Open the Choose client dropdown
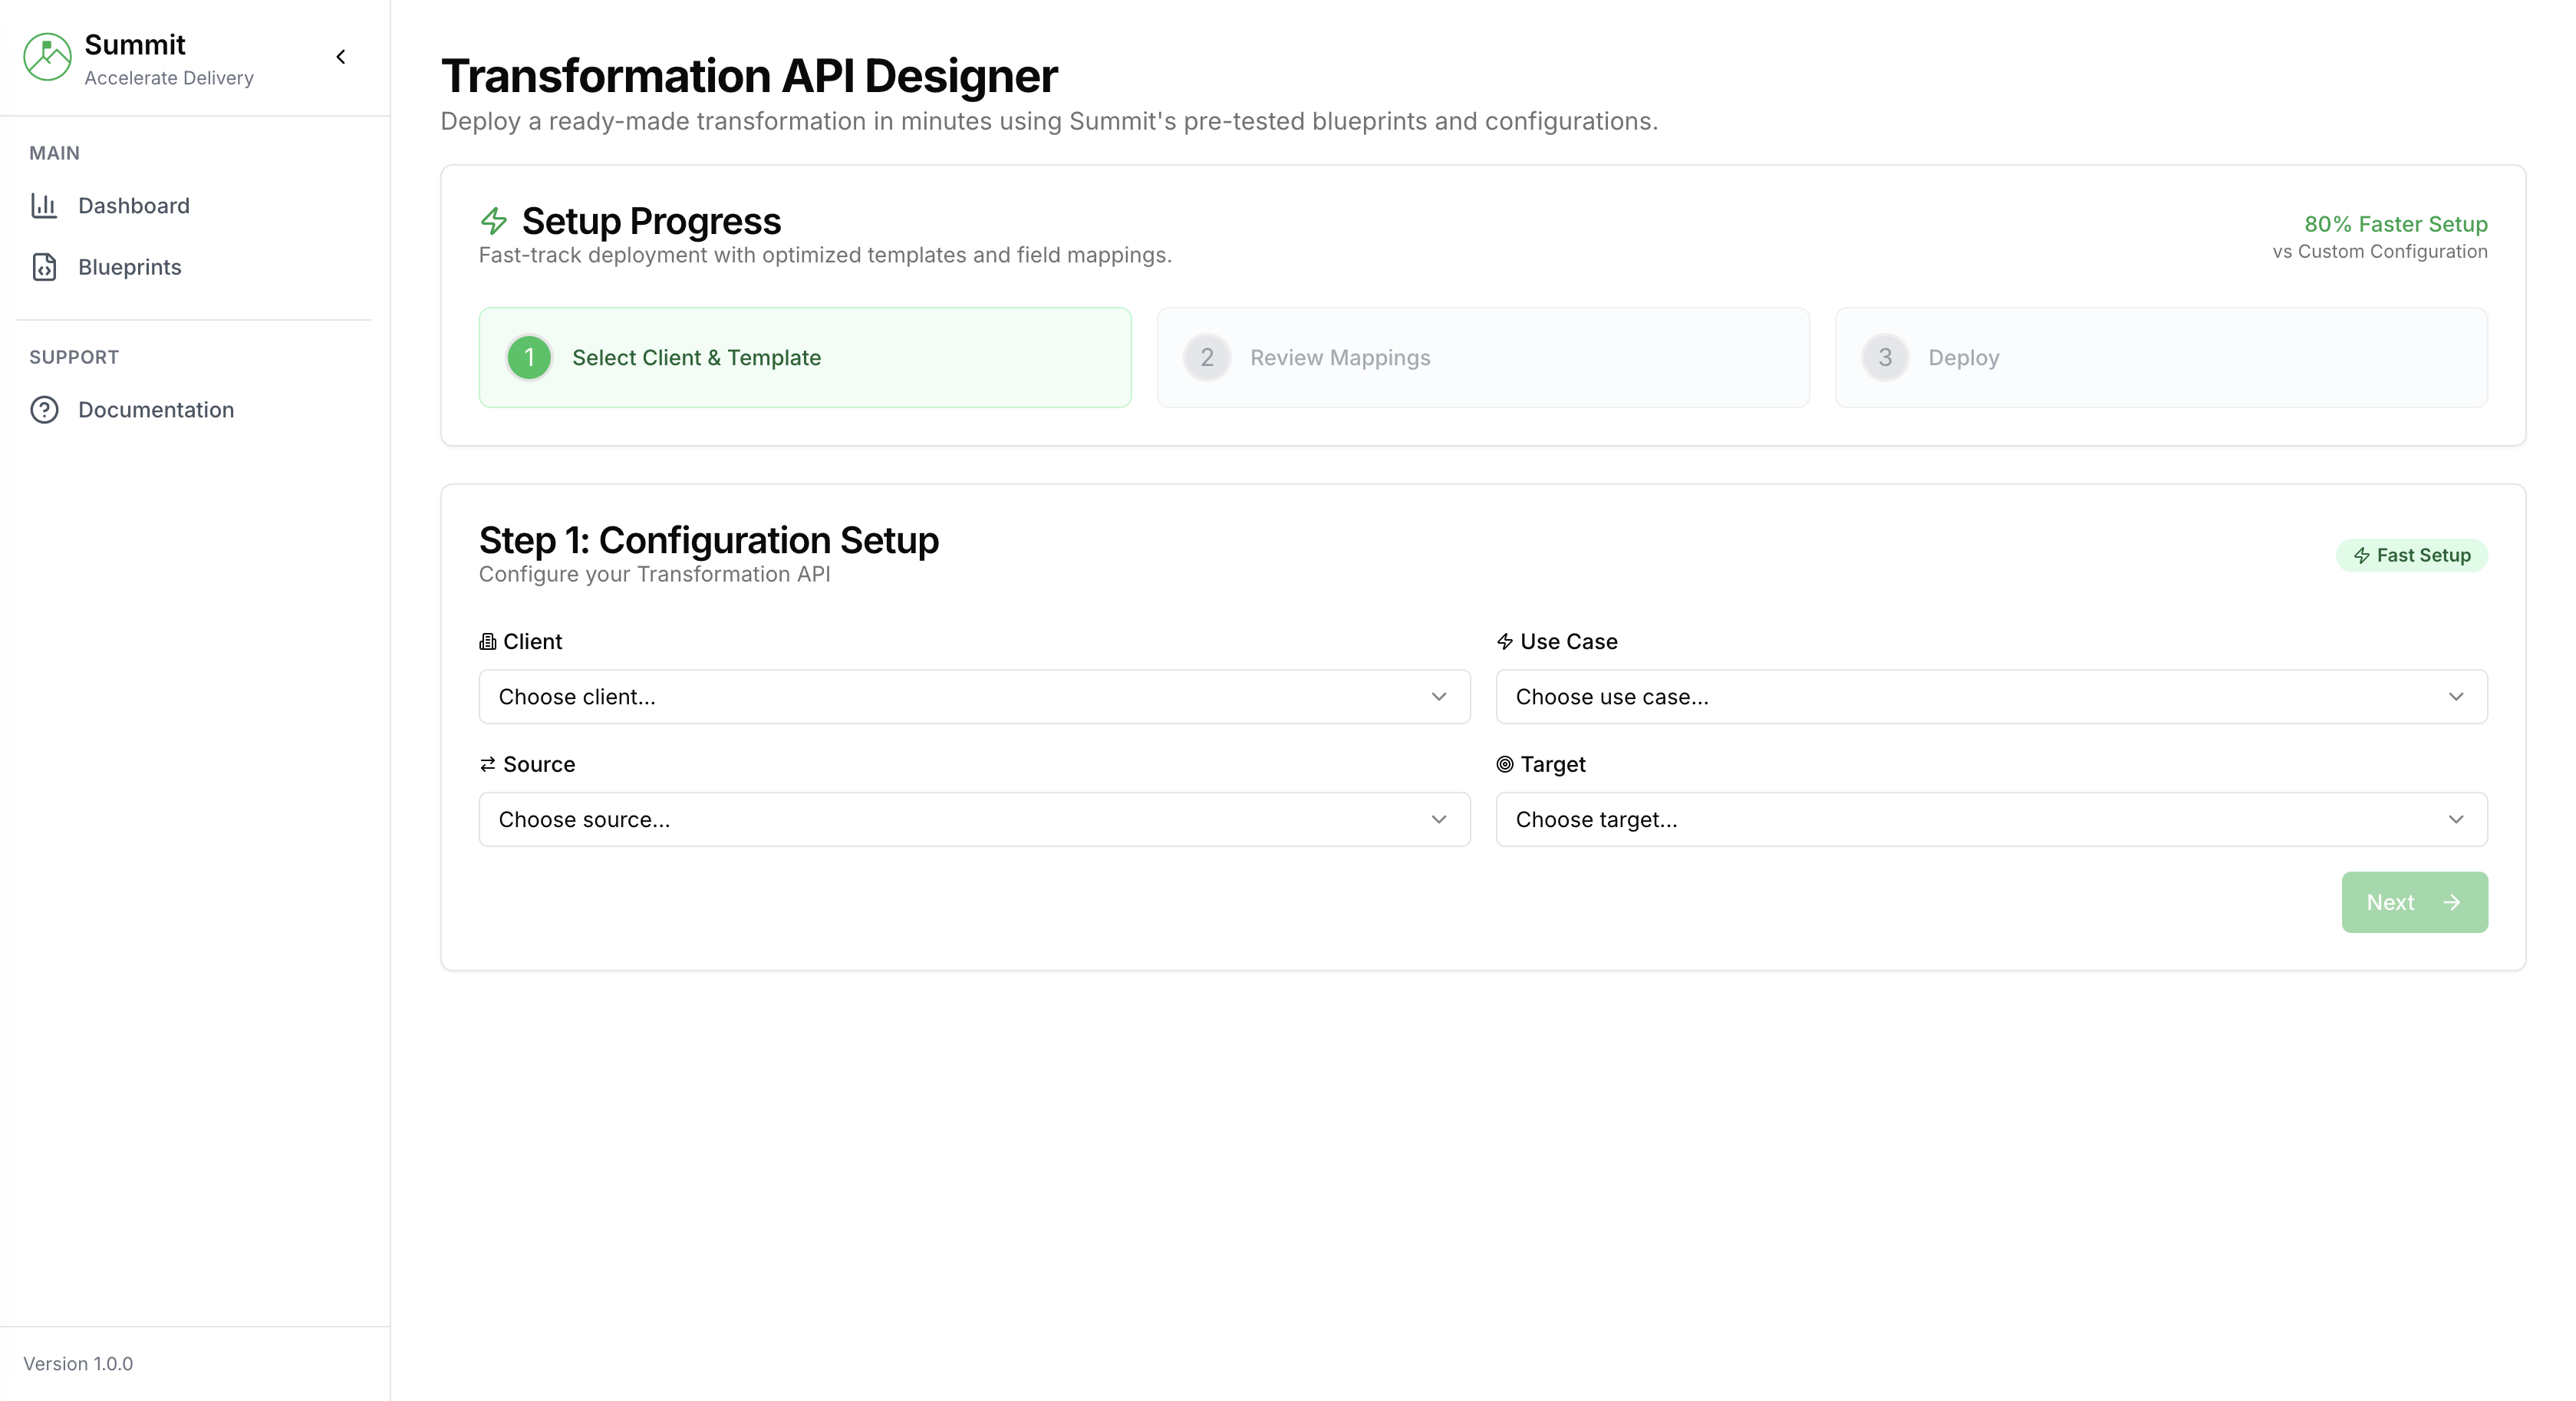The width and height of the screenshot is (2576, 1401). pyautogui.click(x=974, y=697)
